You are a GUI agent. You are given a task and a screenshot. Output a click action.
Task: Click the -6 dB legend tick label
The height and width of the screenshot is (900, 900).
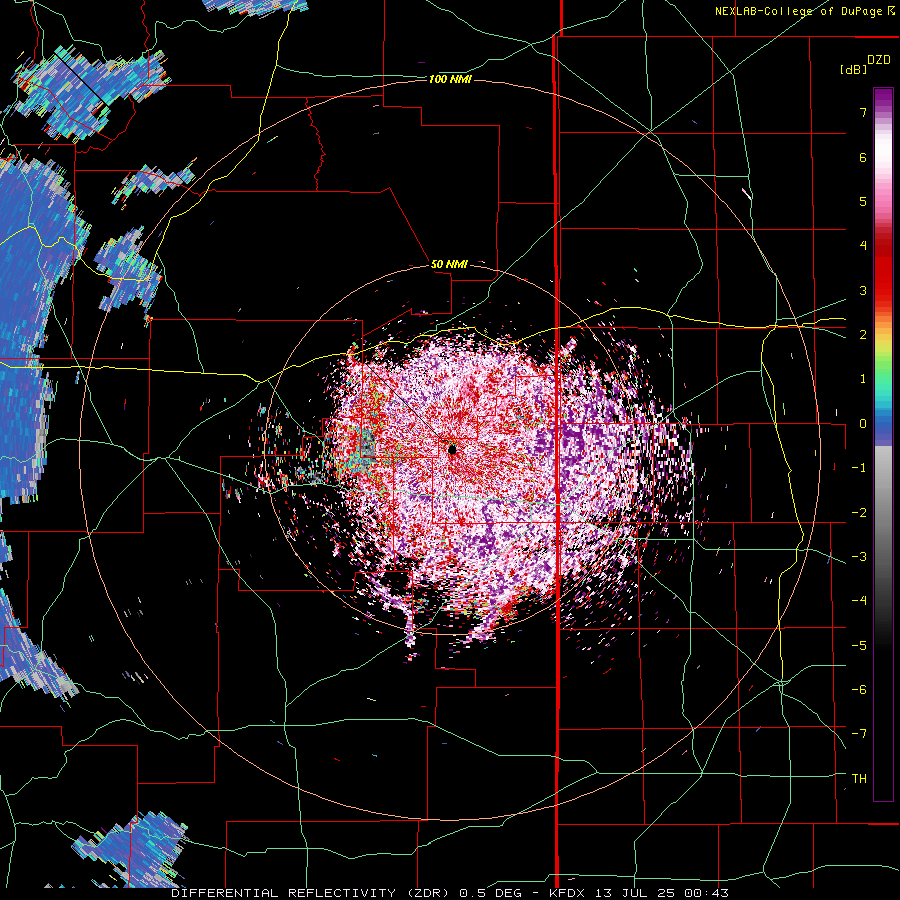(x=859, y=690)
